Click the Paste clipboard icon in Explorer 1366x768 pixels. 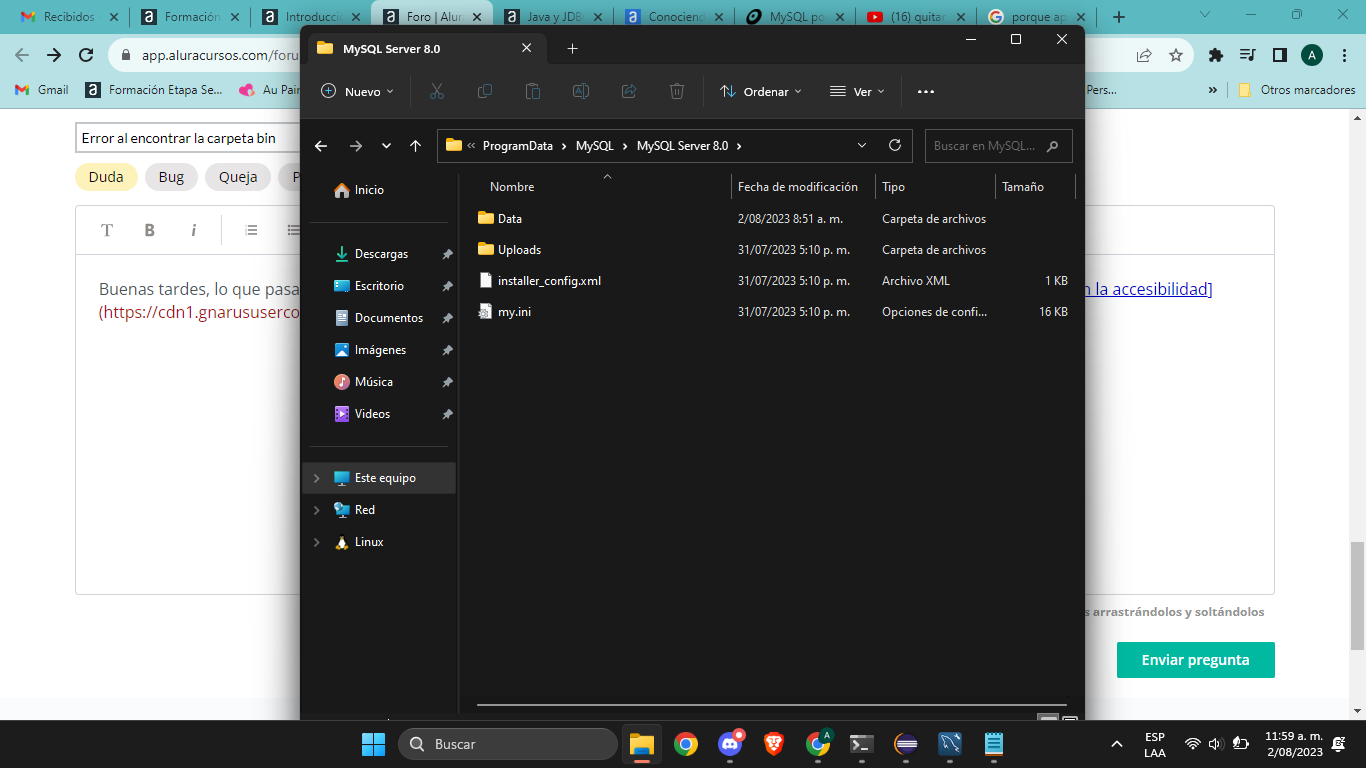click(533, 91)
